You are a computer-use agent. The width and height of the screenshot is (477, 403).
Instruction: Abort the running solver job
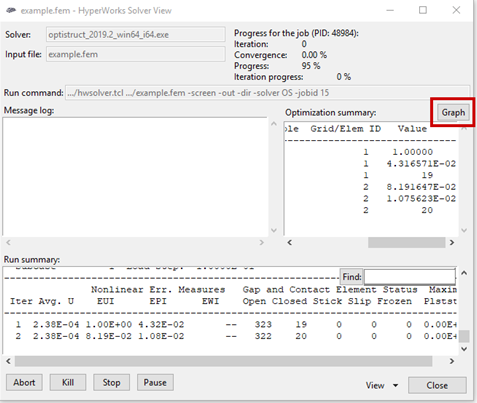(24, 382)
